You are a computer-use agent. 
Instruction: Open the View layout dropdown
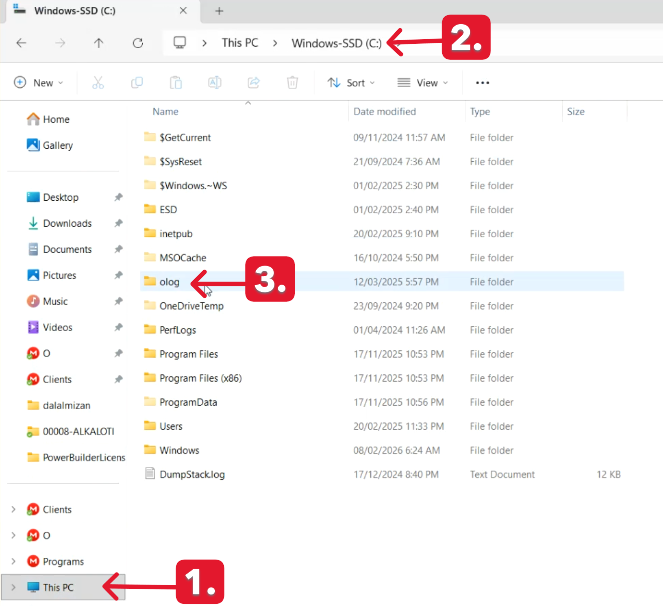pyautogui.click(x=422, y=83)
